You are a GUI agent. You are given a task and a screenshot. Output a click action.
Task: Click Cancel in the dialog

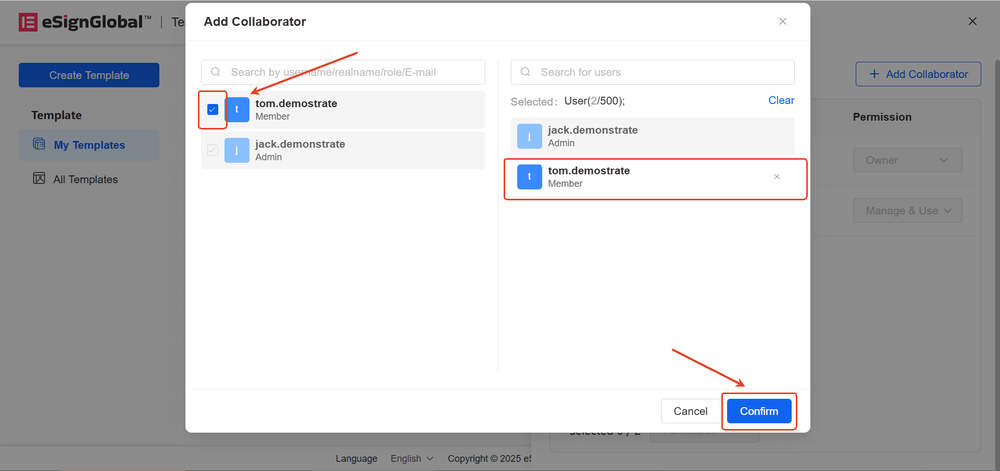coord(690,411)
